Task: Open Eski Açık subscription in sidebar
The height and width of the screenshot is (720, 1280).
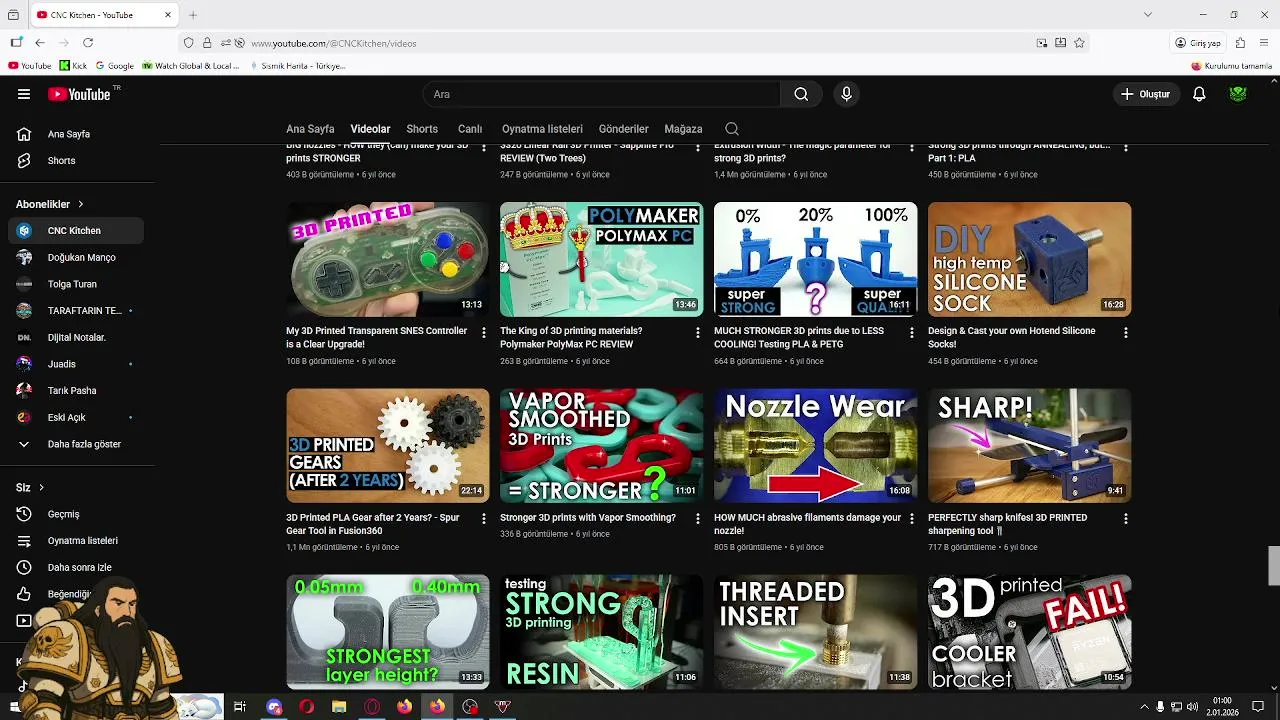Action: [x=76, y=418]
